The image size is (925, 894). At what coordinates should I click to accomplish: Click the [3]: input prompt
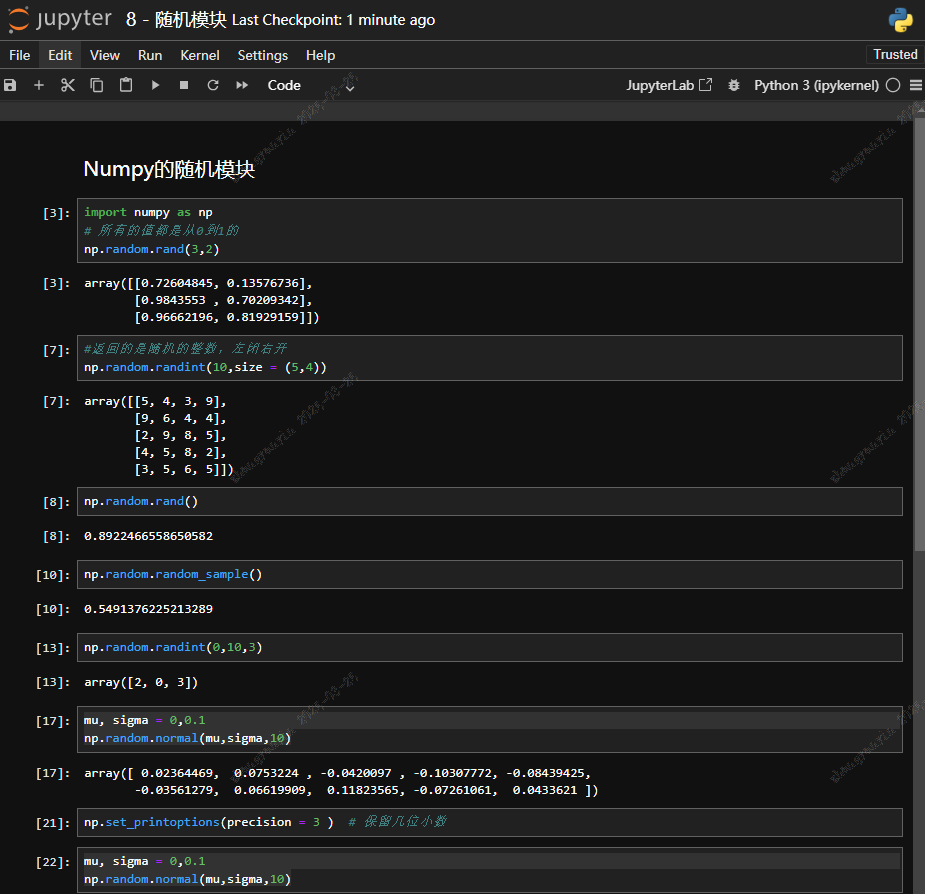[x=56, y=213]
